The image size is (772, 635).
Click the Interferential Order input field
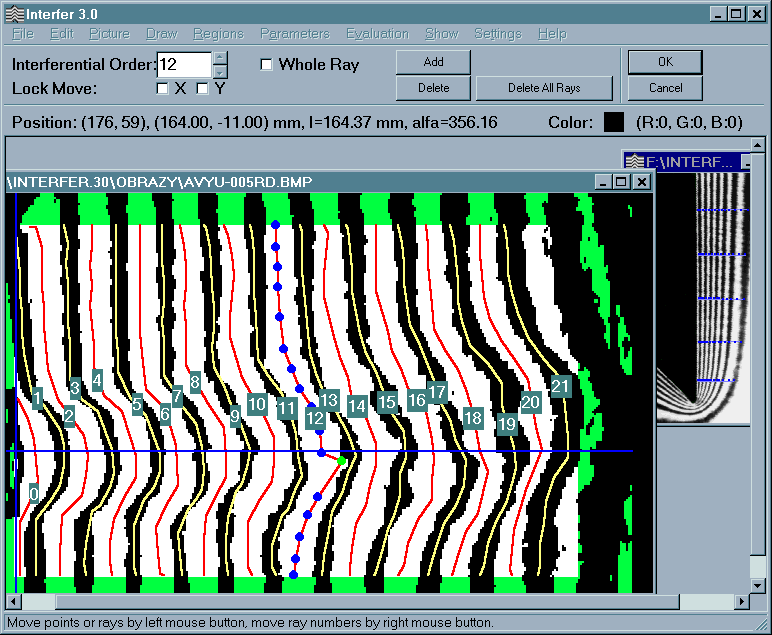click(184, 64)
